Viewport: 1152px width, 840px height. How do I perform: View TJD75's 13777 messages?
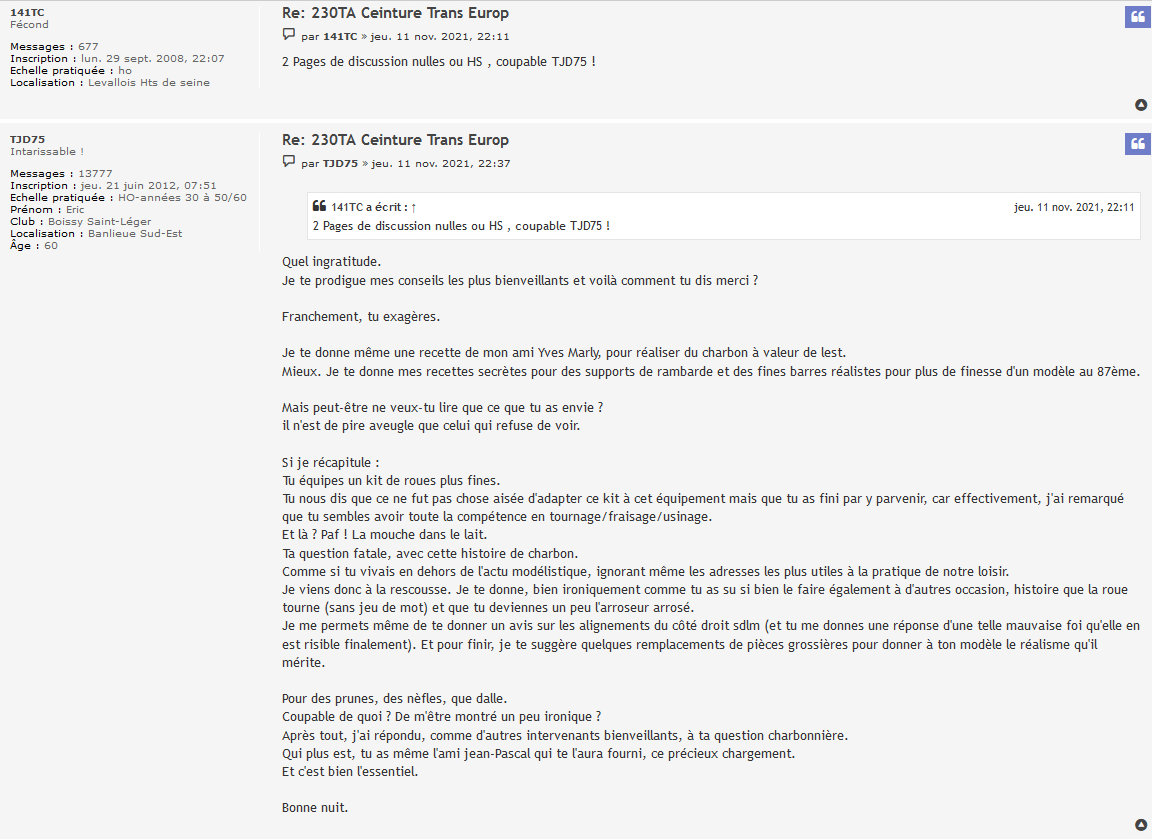pyautogui.click(x=96, y=173)
